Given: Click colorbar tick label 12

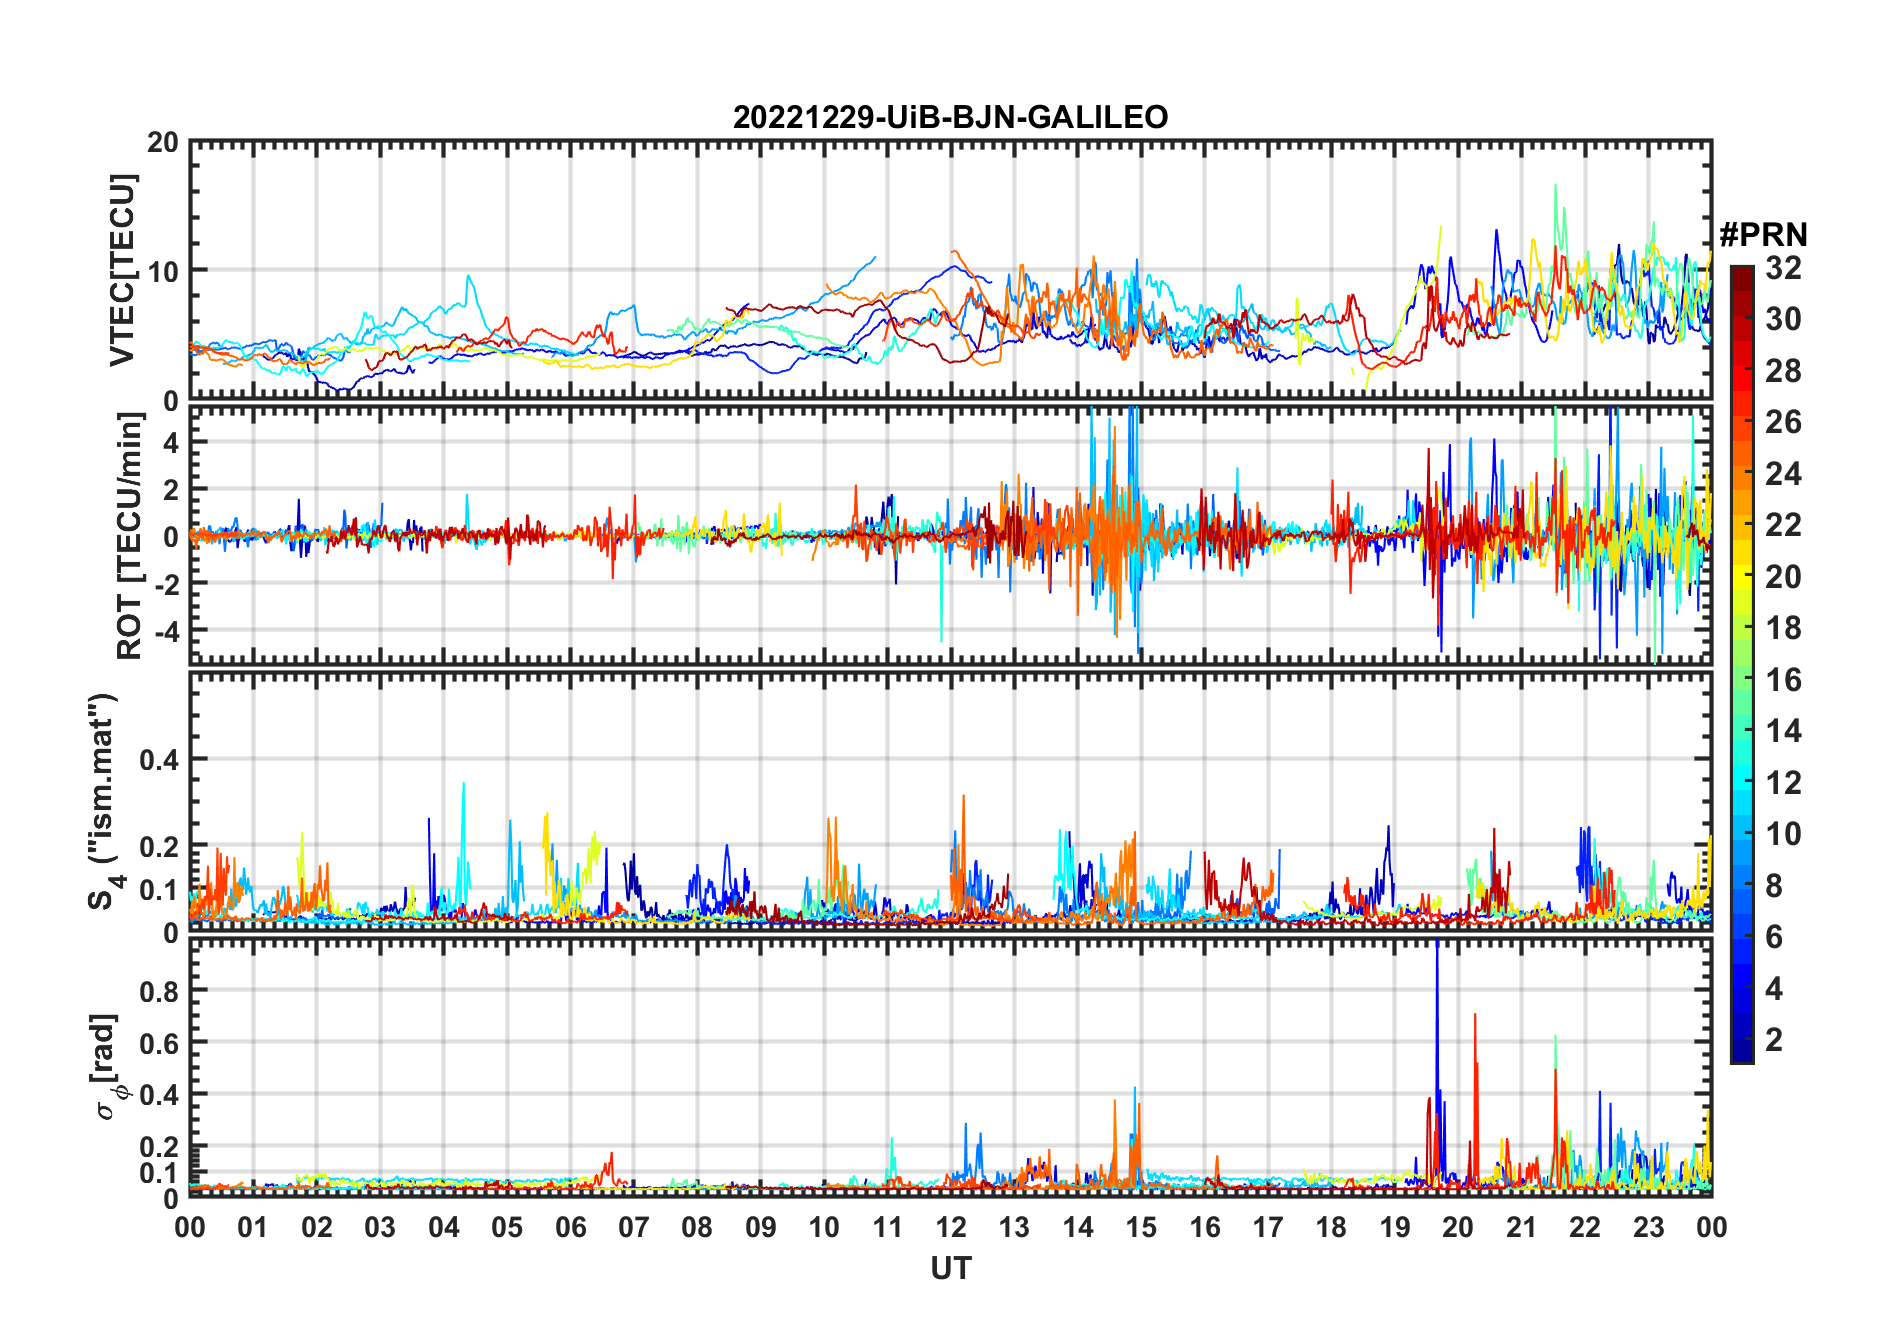Looking at the screenshot, I should (x=1783, y=783).
